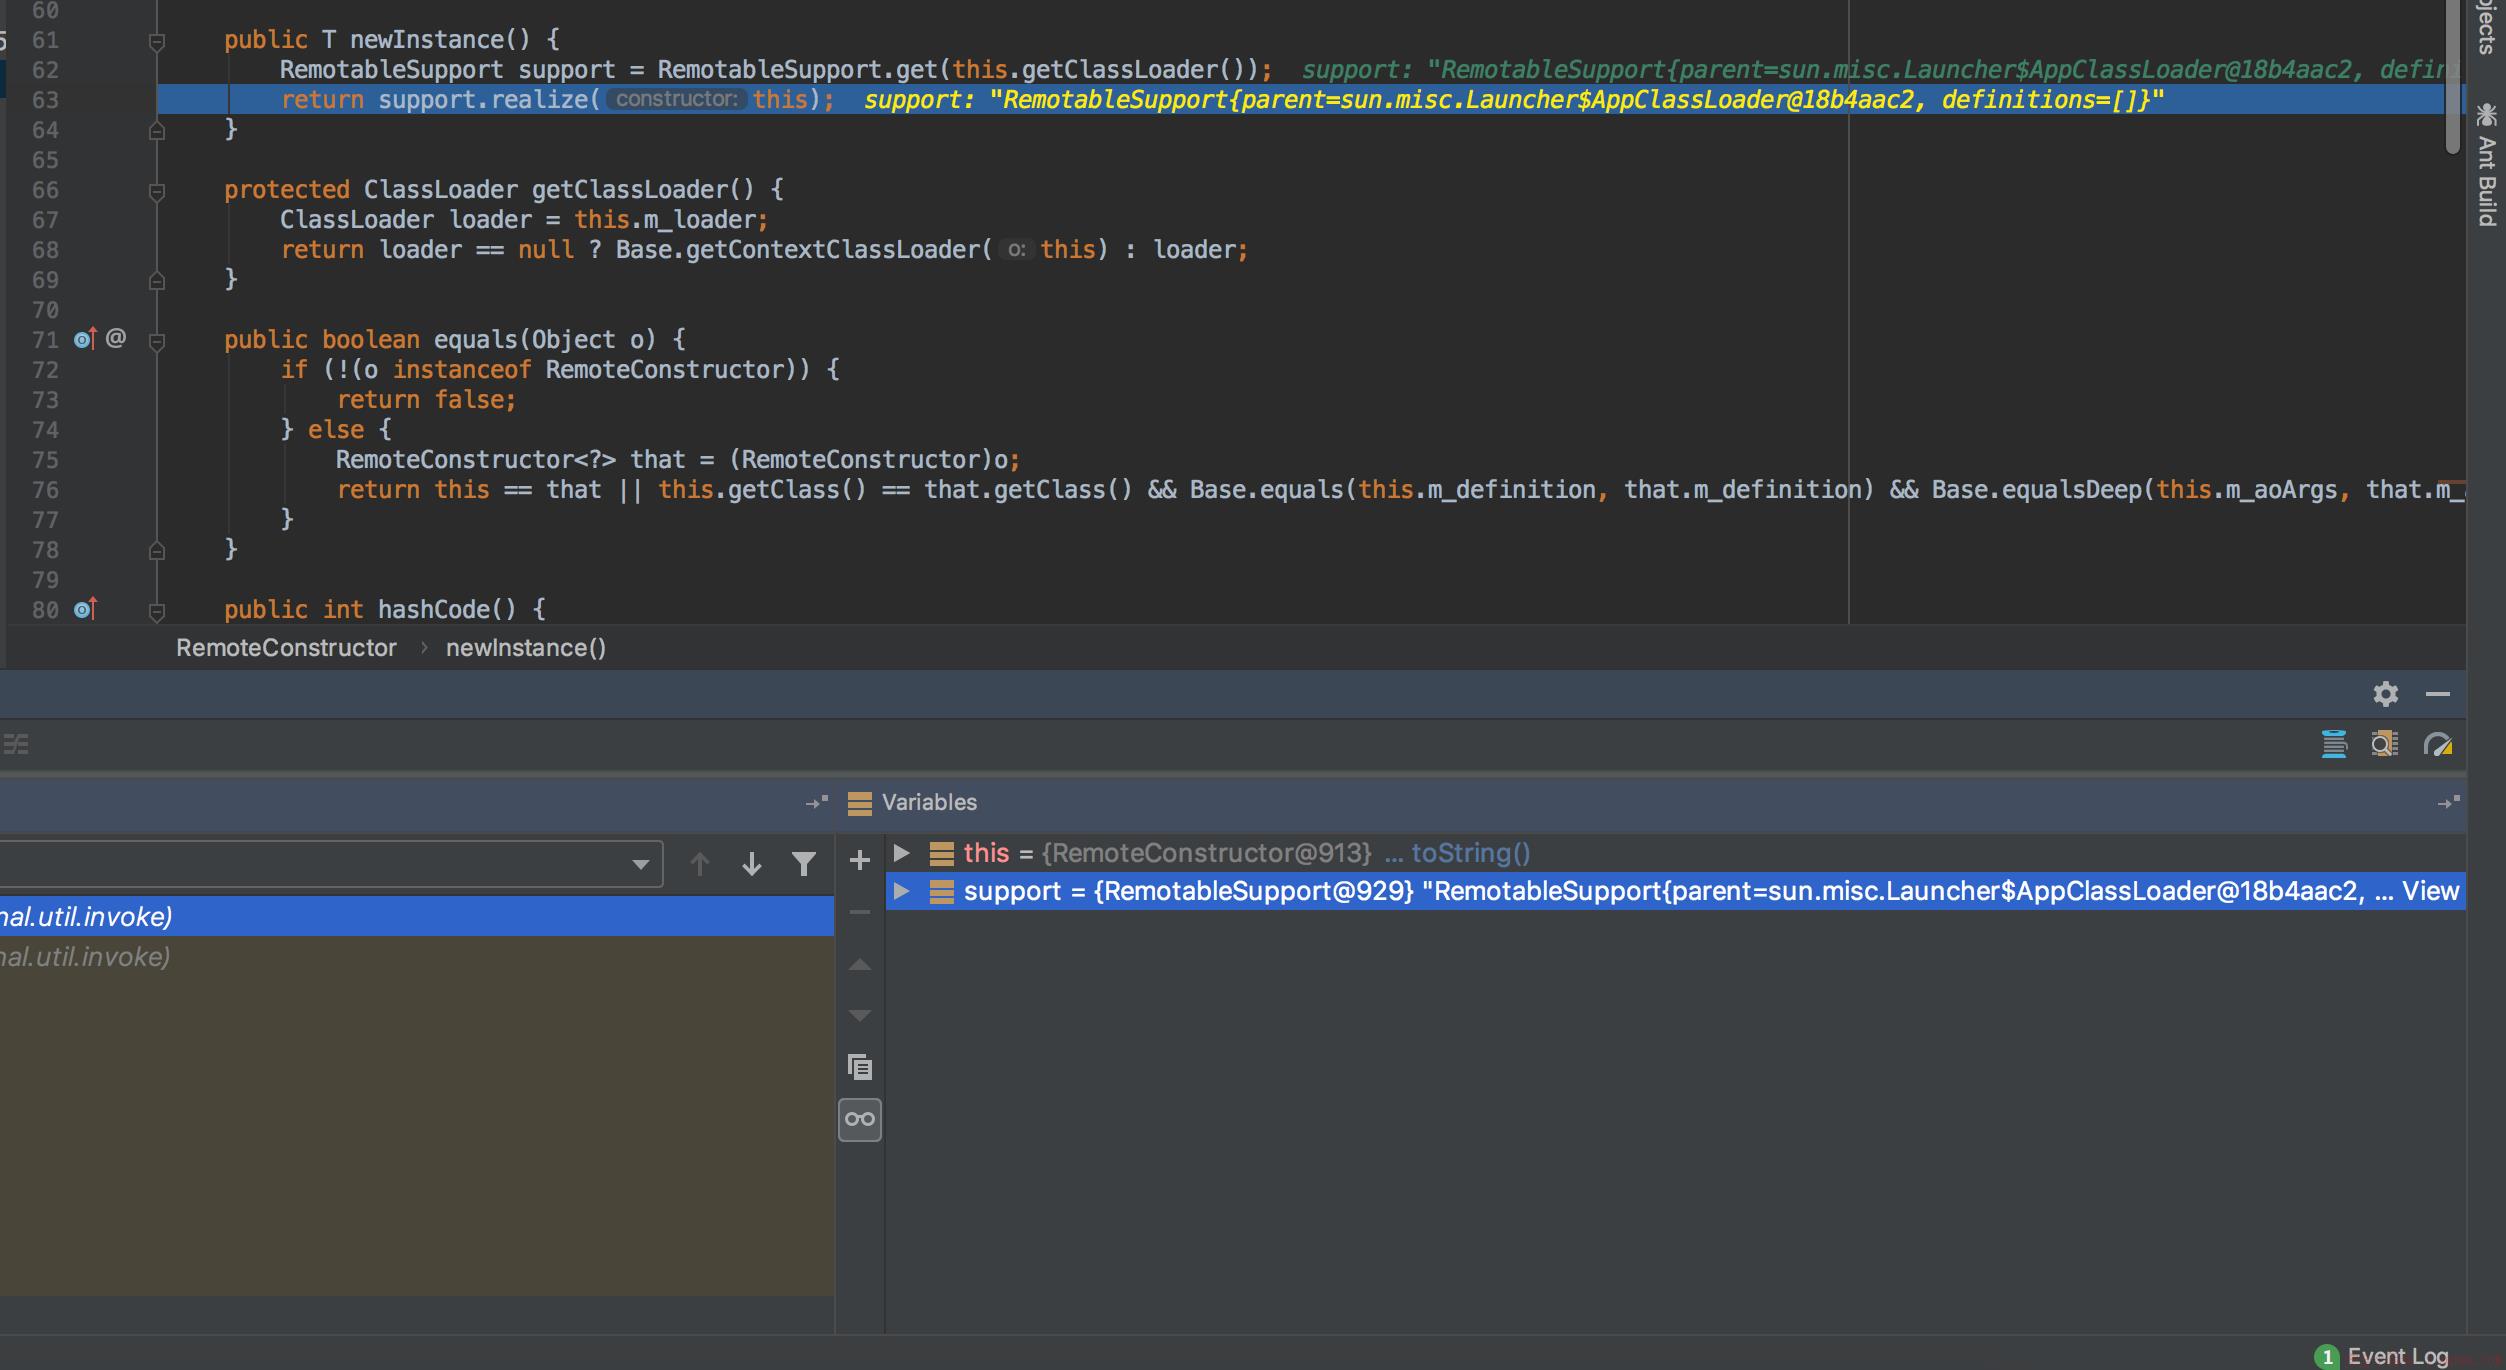2506x1370 pixels.
Task: Move watch down arrow in Variables sidebar
Action: pos(859,1015)
